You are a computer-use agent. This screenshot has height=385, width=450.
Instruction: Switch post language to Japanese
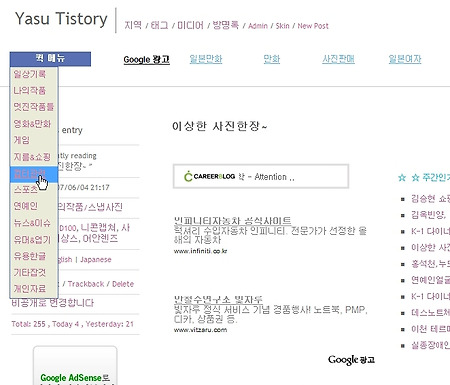coord(96,260)
